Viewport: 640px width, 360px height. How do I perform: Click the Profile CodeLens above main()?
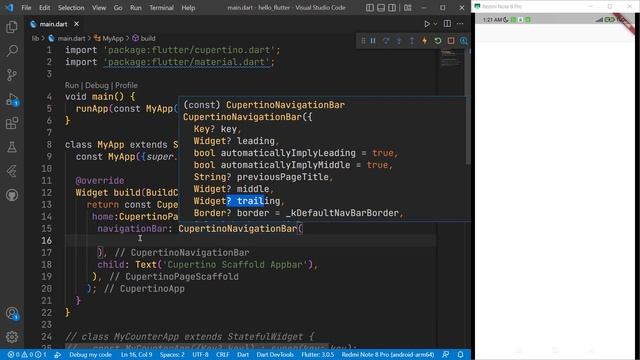(126, 85)
